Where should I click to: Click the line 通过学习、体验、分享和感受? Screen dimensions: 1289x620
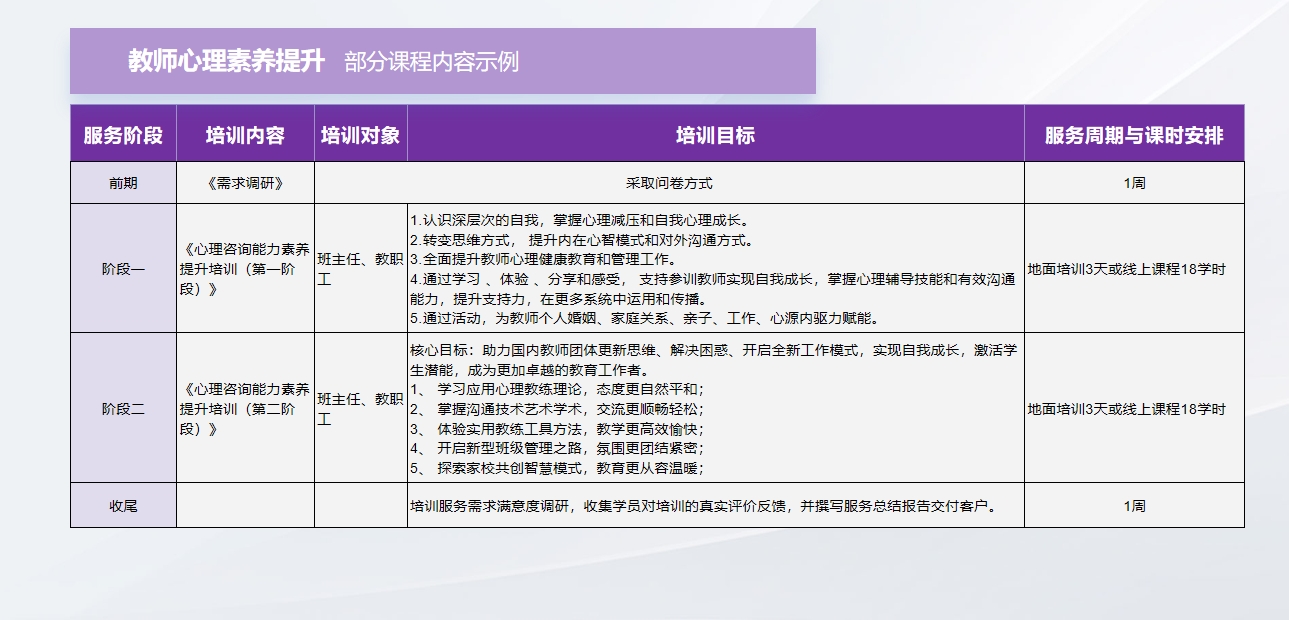[713, 289]
